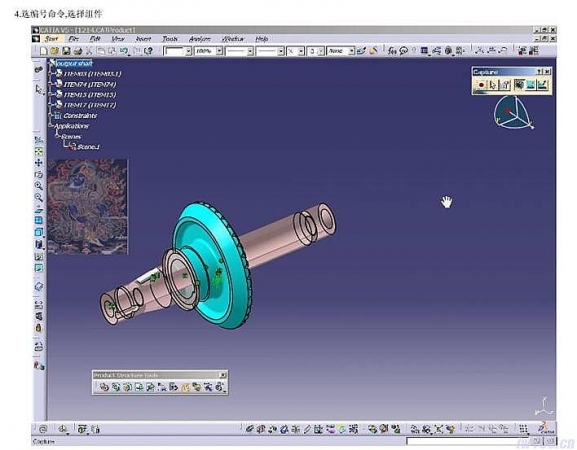Screen dimensions: 577x450
Task: Open the 100% opacity dropdown
Action: pos(219,51)
